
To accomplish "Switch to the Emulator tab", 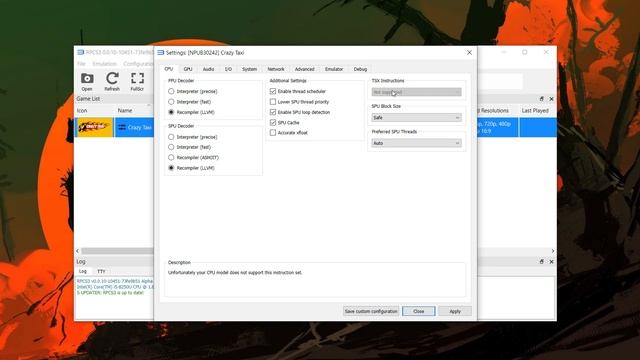I will [334, 69].
